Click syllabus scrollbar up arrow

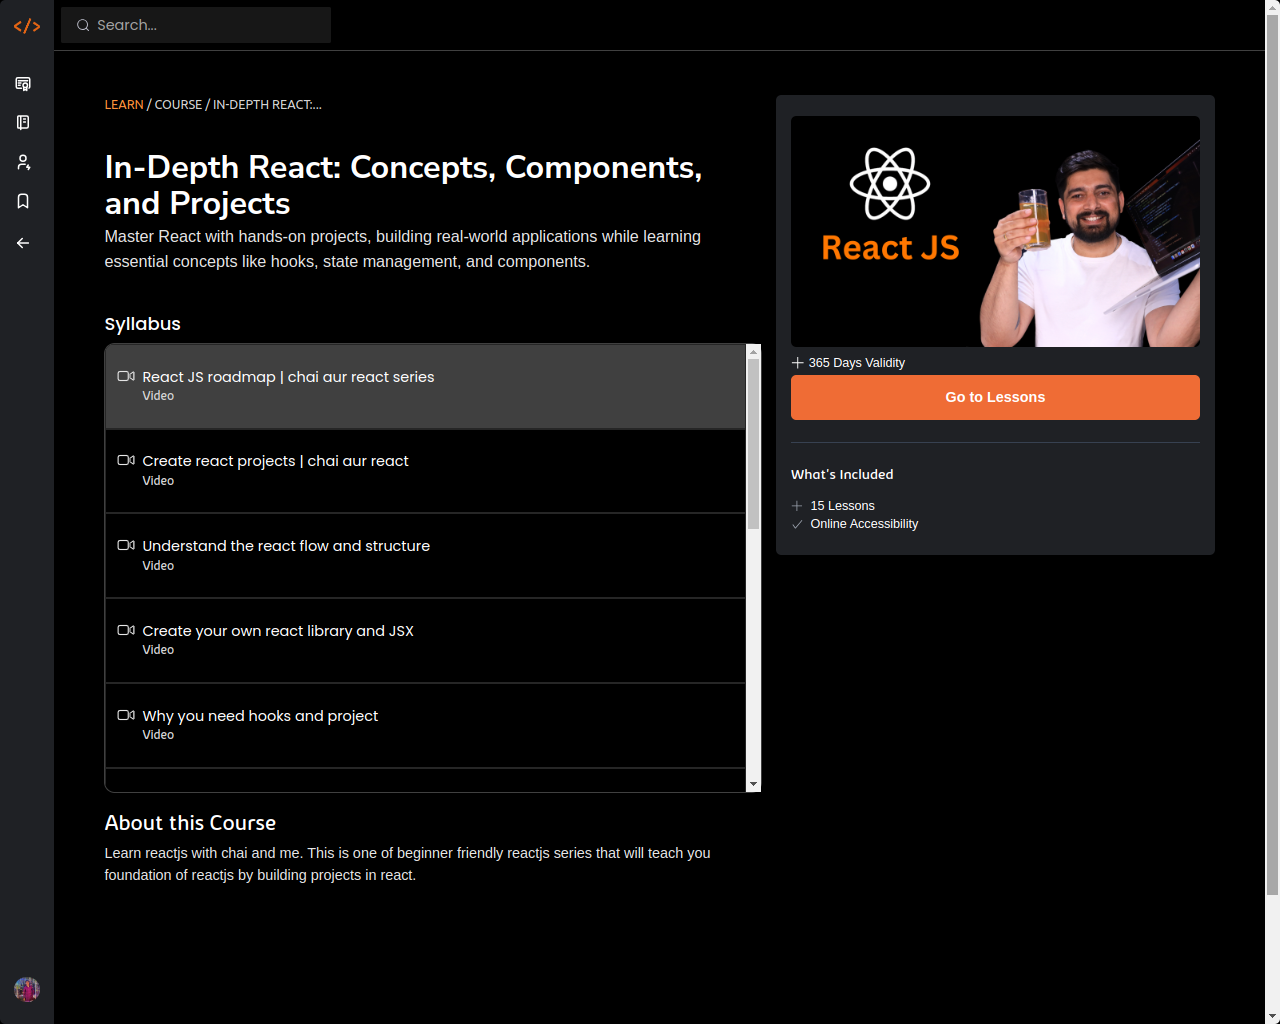coord(754,352)
